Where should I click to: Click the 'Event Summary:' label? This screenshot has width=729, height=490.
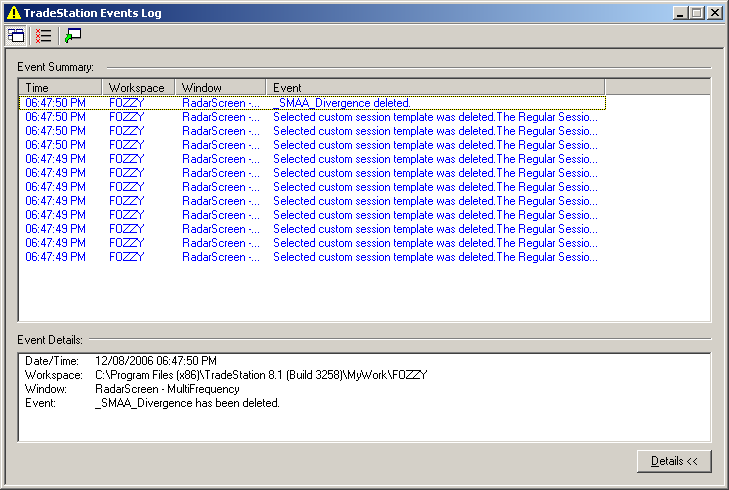pos(55,67)
